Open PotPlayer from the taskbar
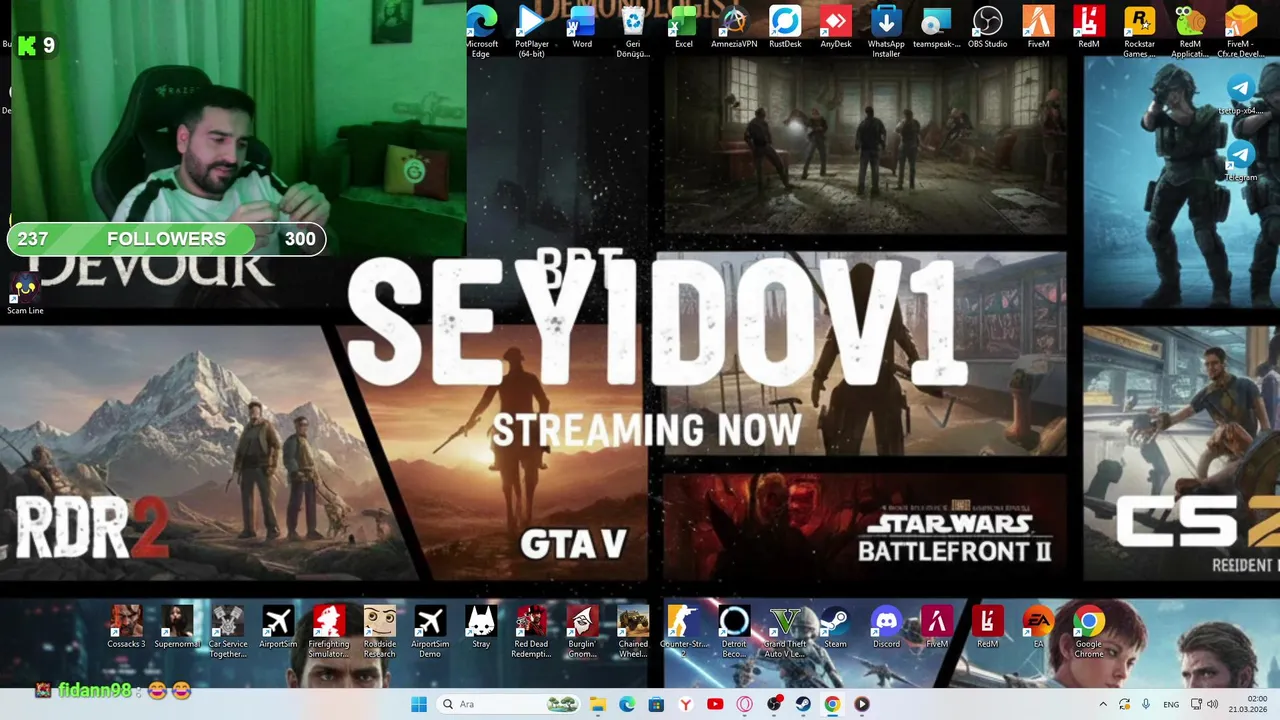The image size is (1280, 720). coord(862,704)
